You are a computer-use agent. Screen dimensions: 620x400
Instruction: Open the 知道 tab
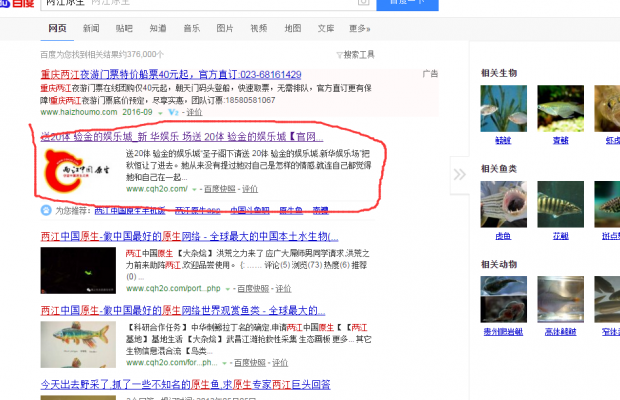pos(158,28)
